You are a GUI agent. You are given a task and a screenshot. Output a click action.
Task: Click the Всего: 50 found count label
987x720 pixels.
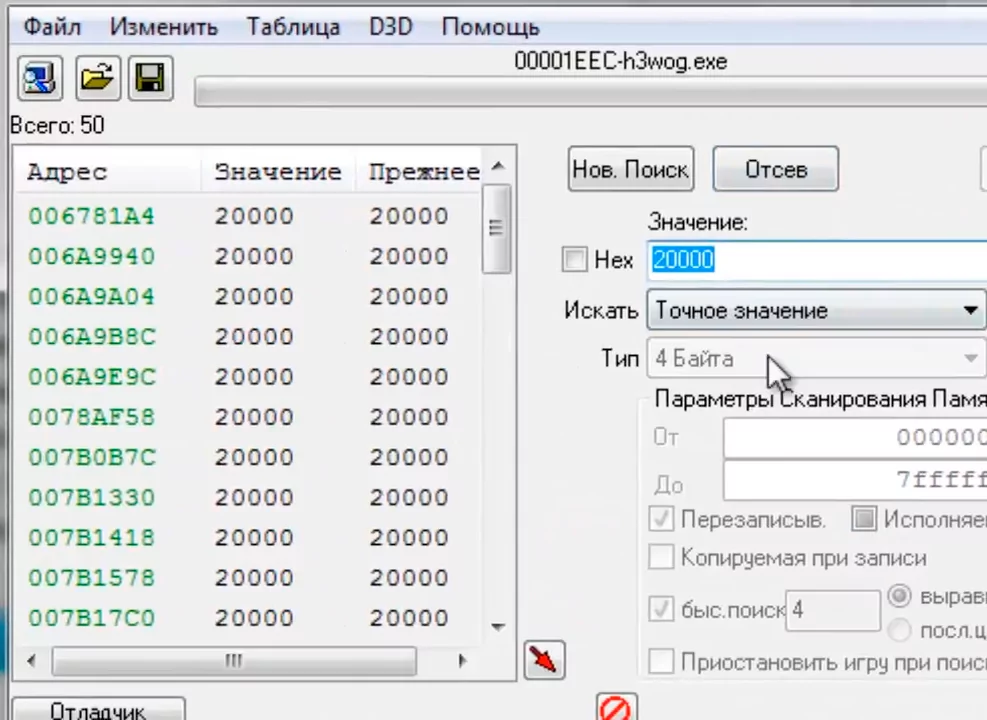click(x=57, y=125)
